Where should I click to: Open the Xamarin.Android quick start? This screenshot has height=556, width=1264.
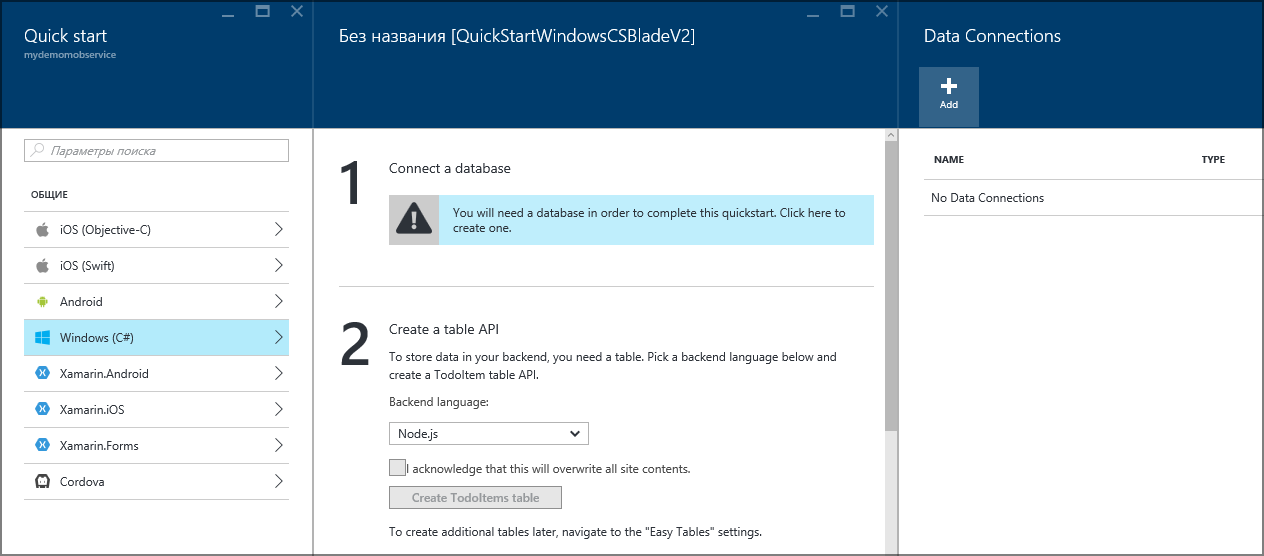click(156, 373)
